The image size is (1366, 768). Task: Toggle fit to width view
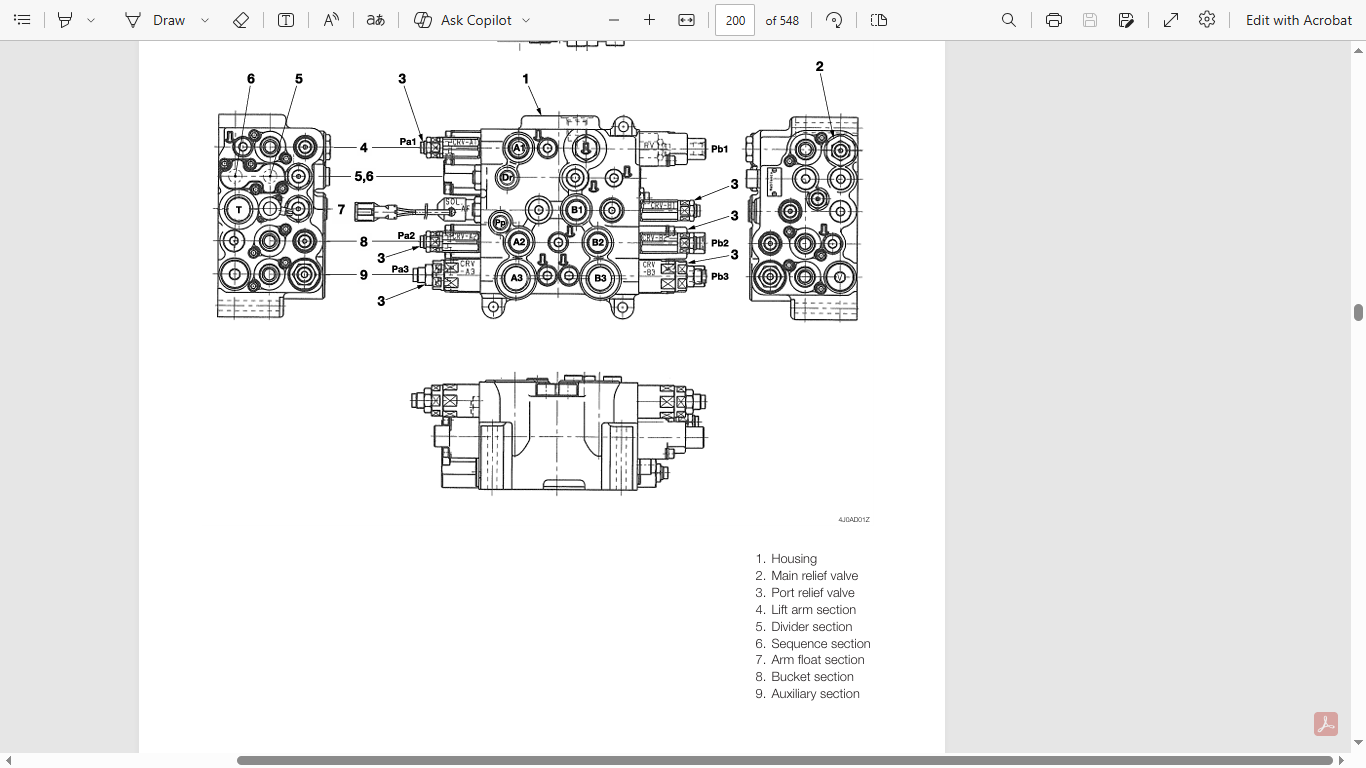(686, 20)
